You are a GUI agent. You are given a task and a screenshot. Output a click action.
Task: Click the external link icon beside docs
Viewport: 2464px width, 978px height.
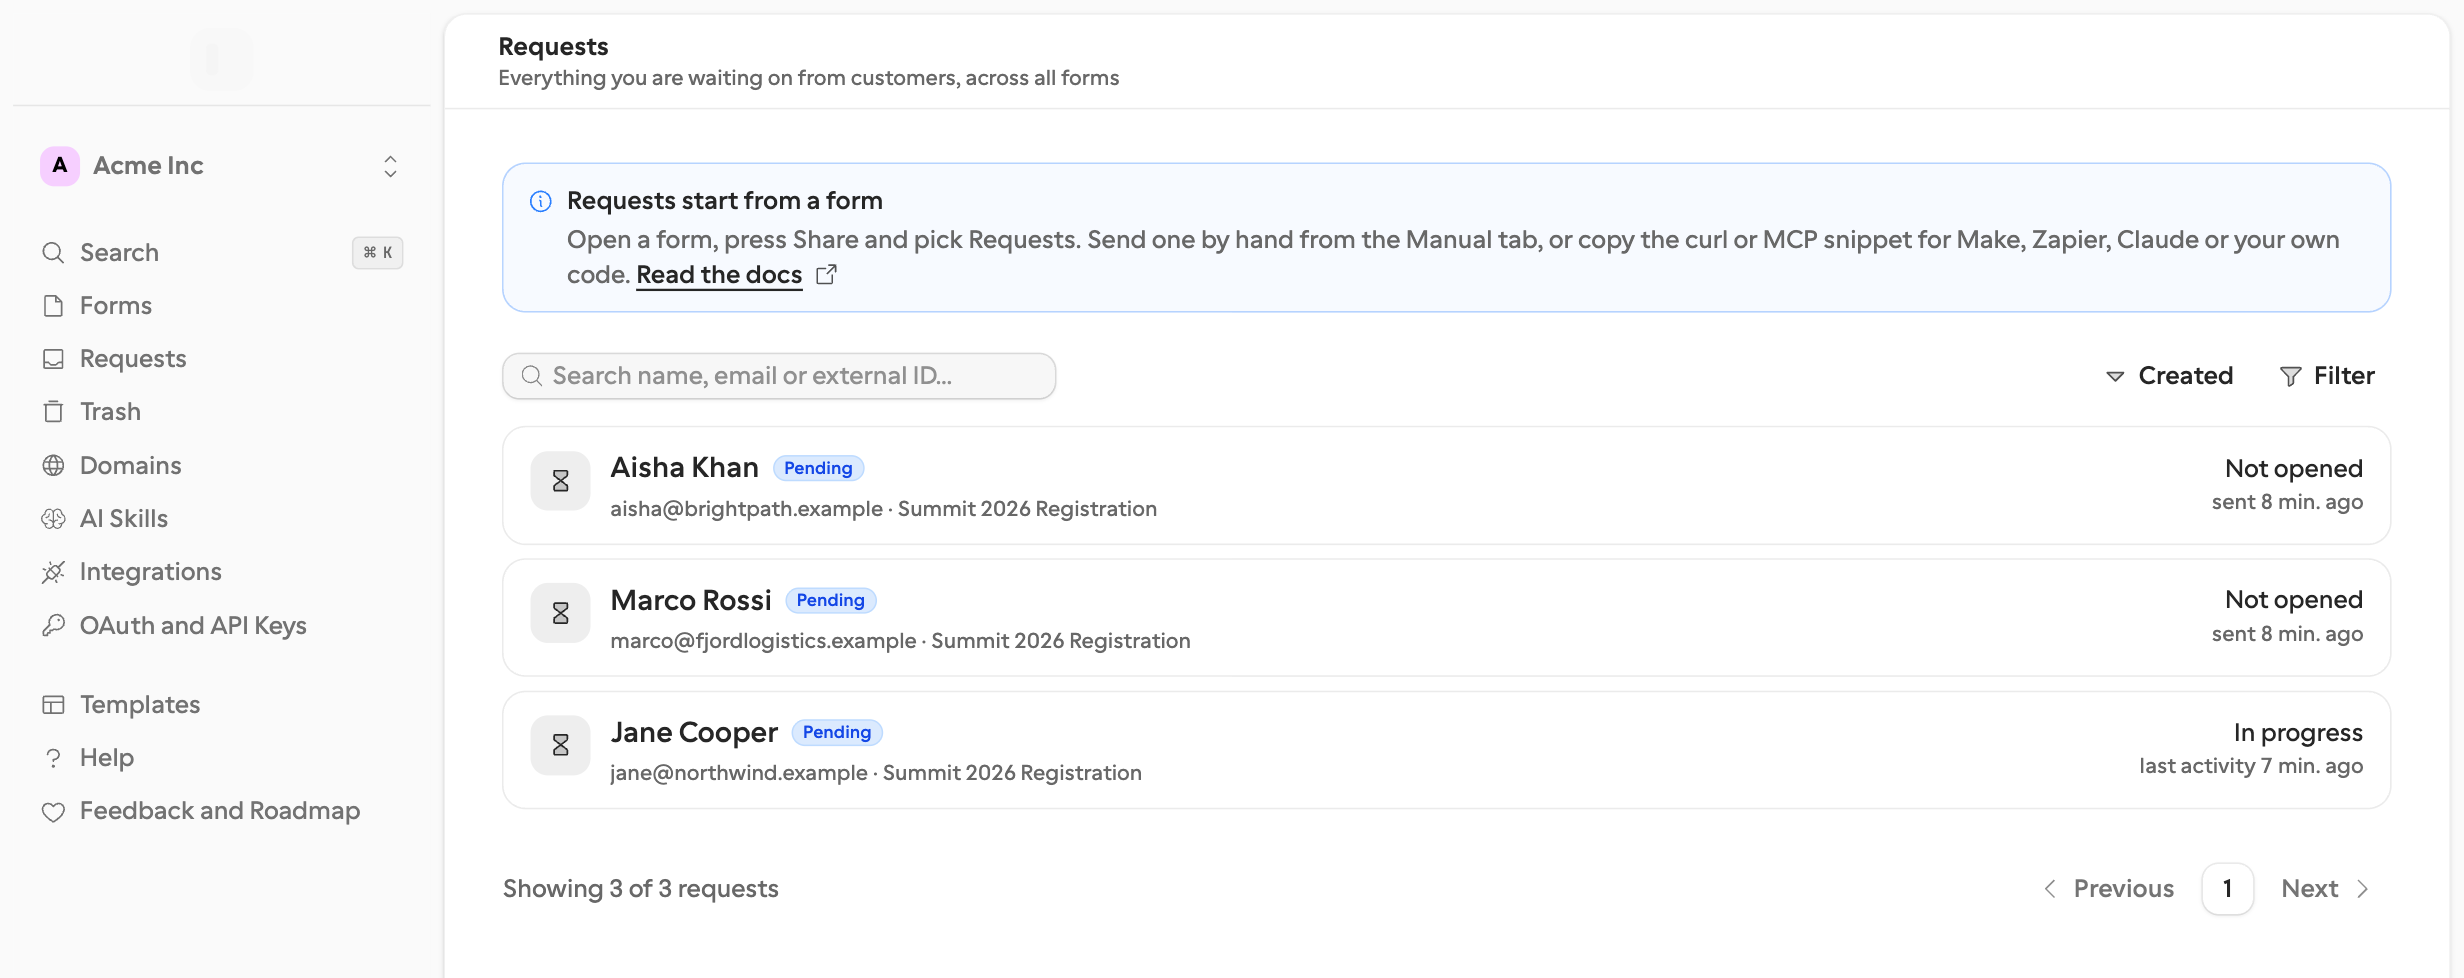point(826,275)
